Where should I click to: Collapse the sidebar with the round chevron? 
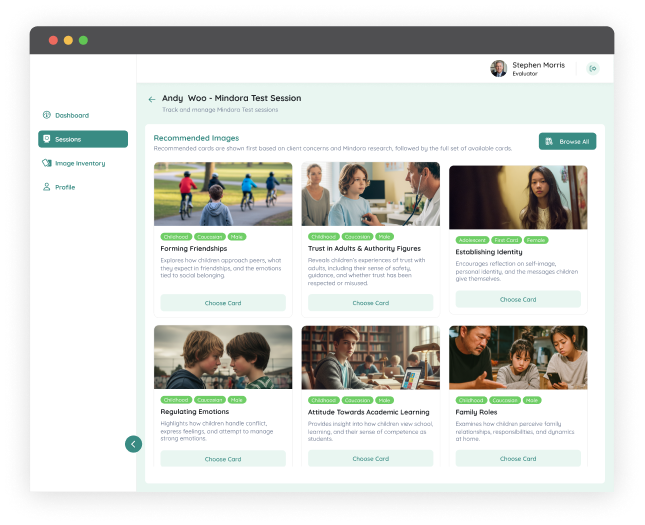[x=133, y=444]
